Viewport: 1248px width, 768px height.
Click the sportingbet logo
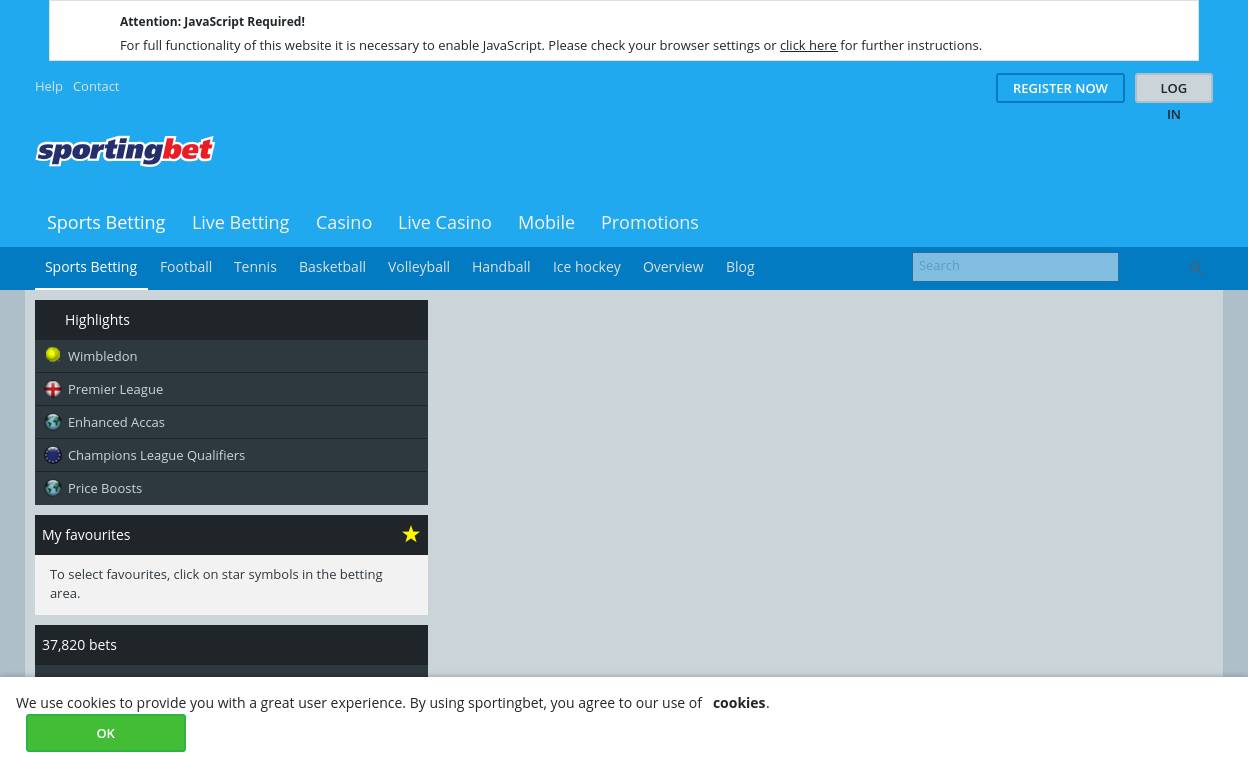click(125, 151)
